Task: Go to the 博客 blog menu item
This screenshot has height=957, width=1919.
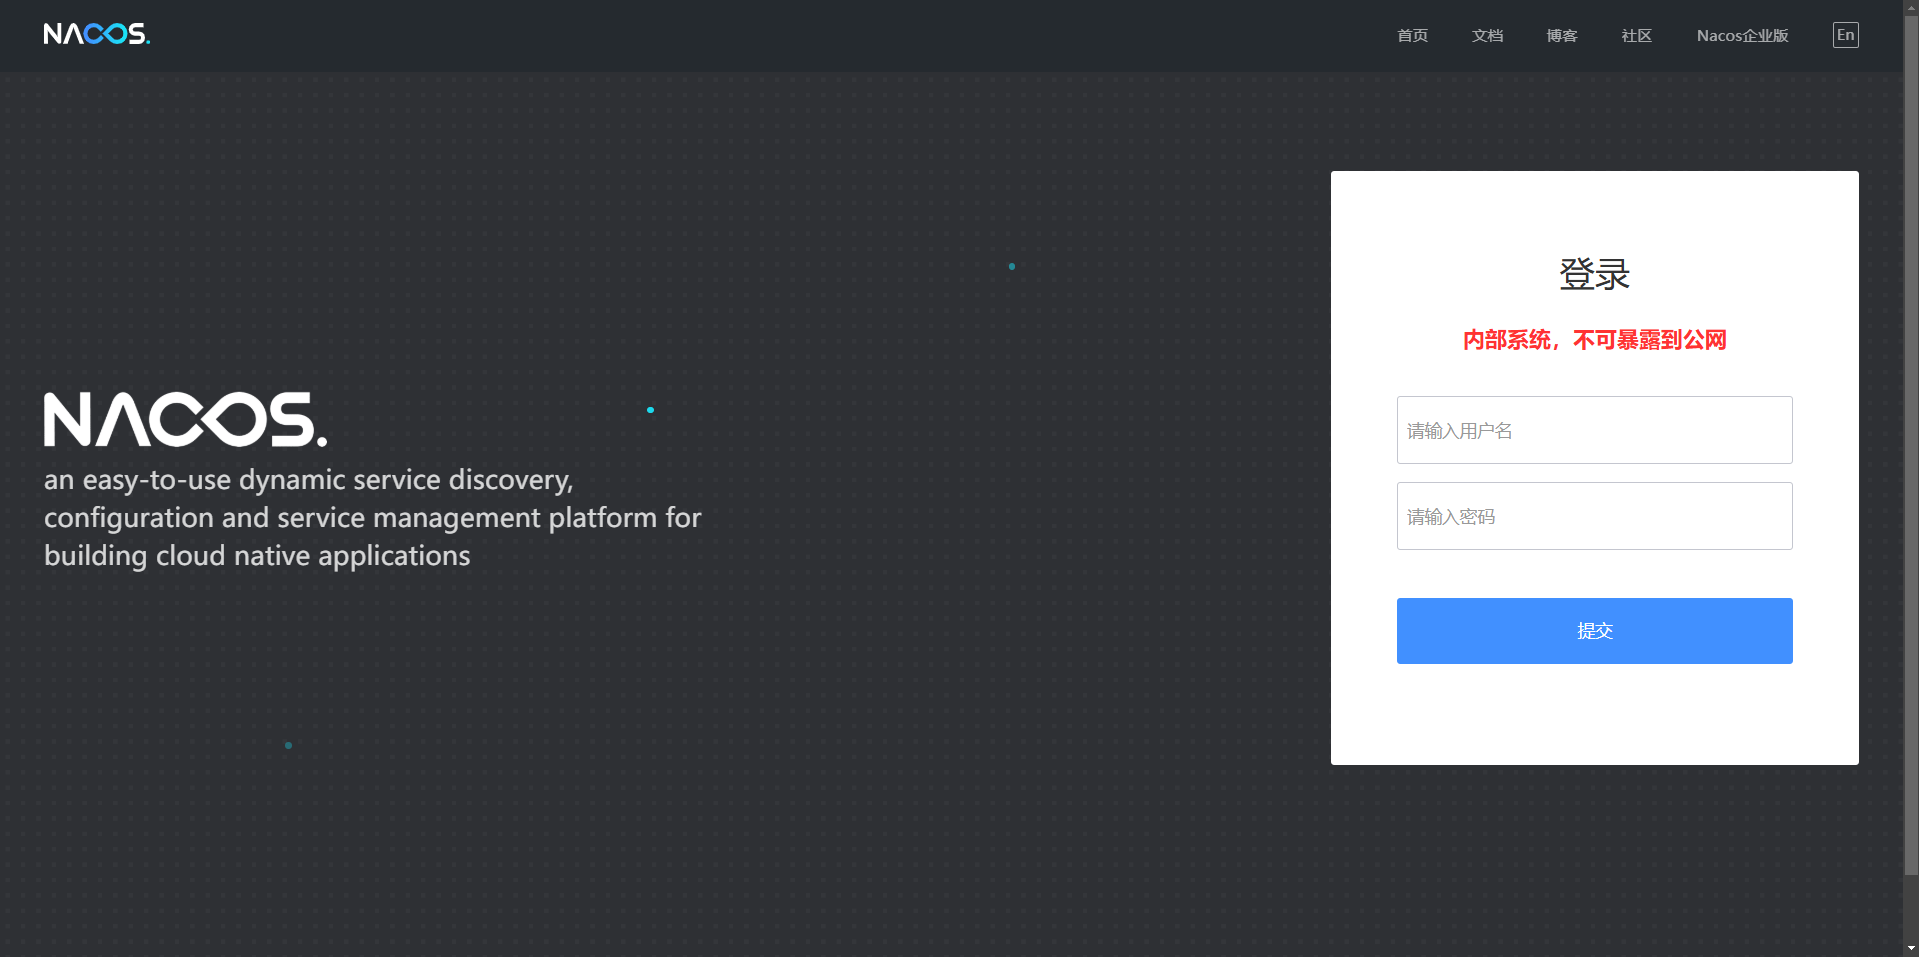Action: click(x=1562, y=36)
